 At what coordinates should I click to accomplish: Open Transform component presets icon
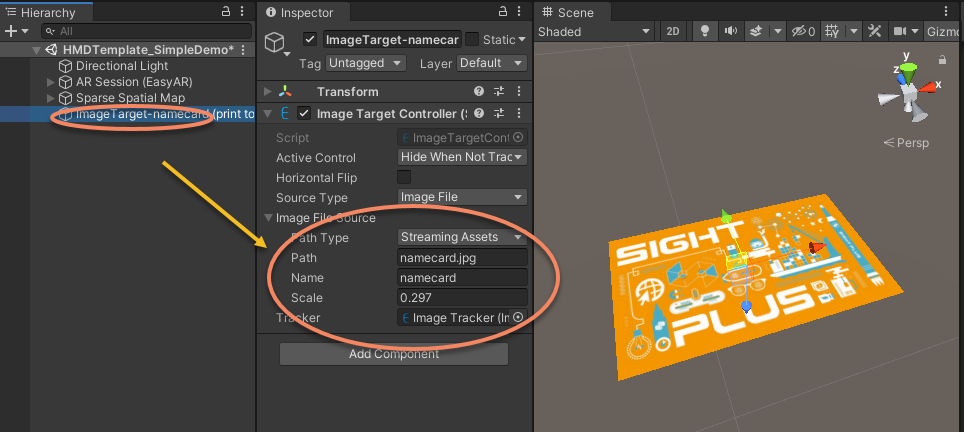click(x=499, y=92)
